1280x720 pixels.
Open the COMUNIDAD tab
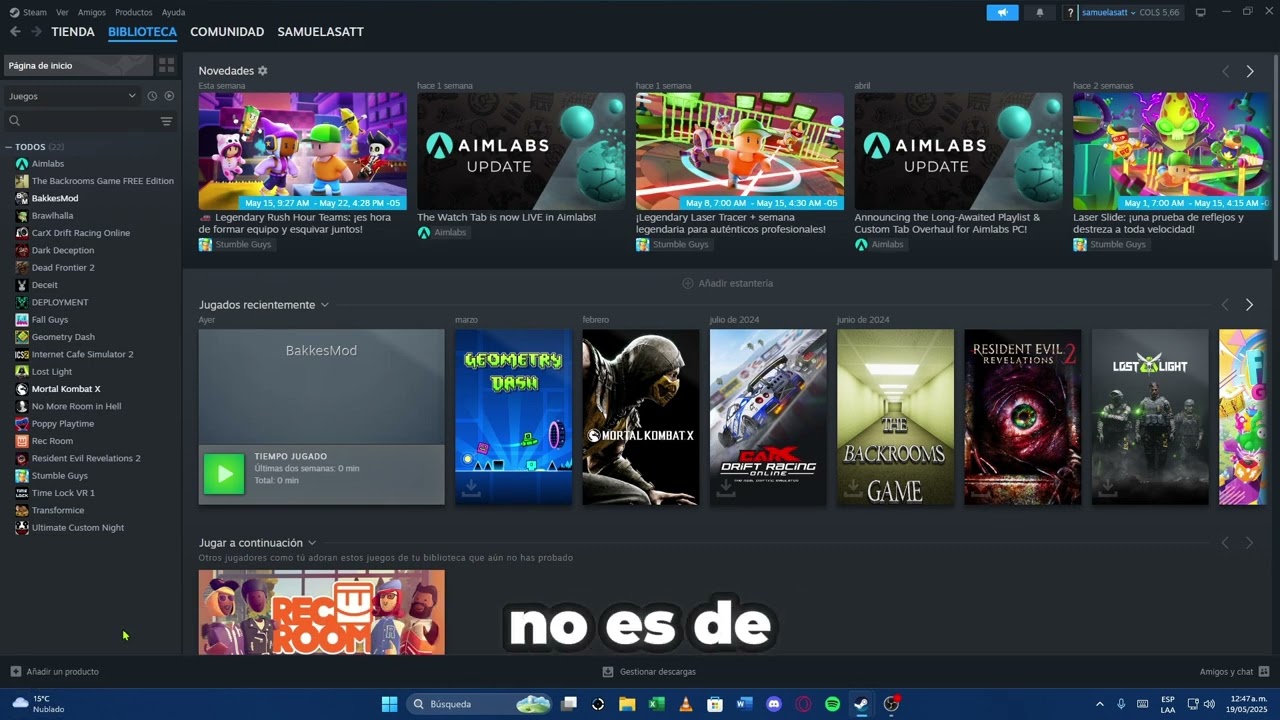[x=227, y=32]
